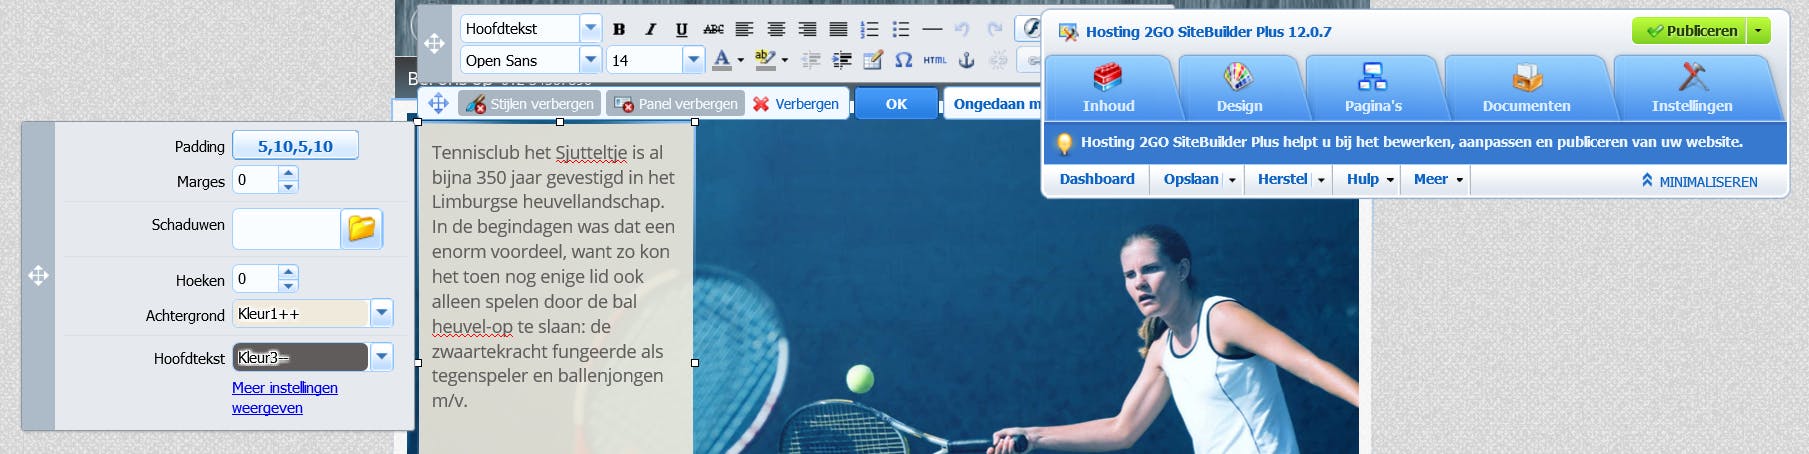Click Verbergen with red cross

click(796, 103)
